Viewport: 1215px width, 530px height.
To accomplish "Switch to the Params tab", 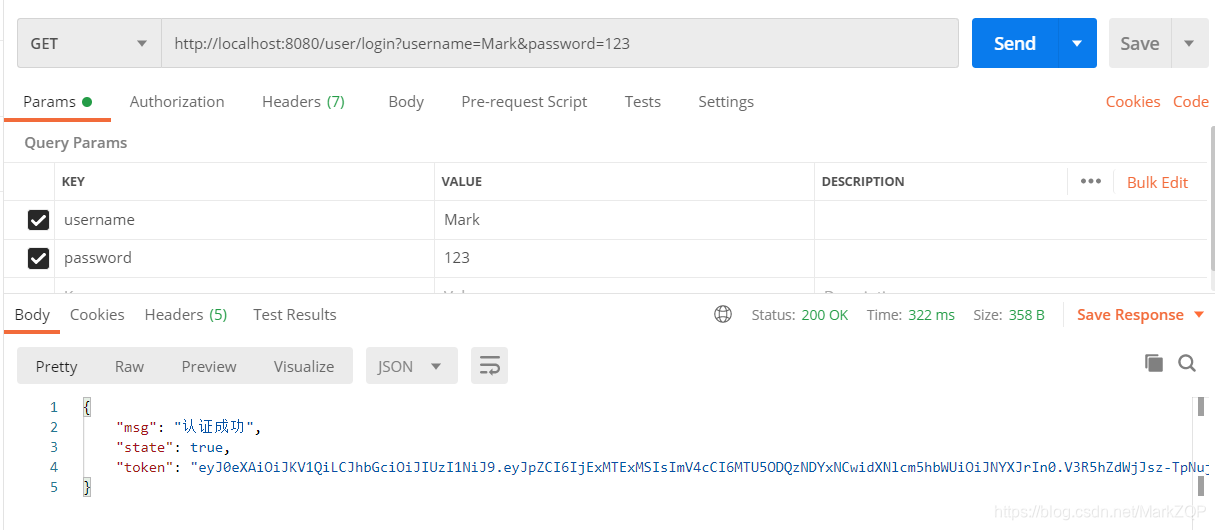I will click(57, 102).
